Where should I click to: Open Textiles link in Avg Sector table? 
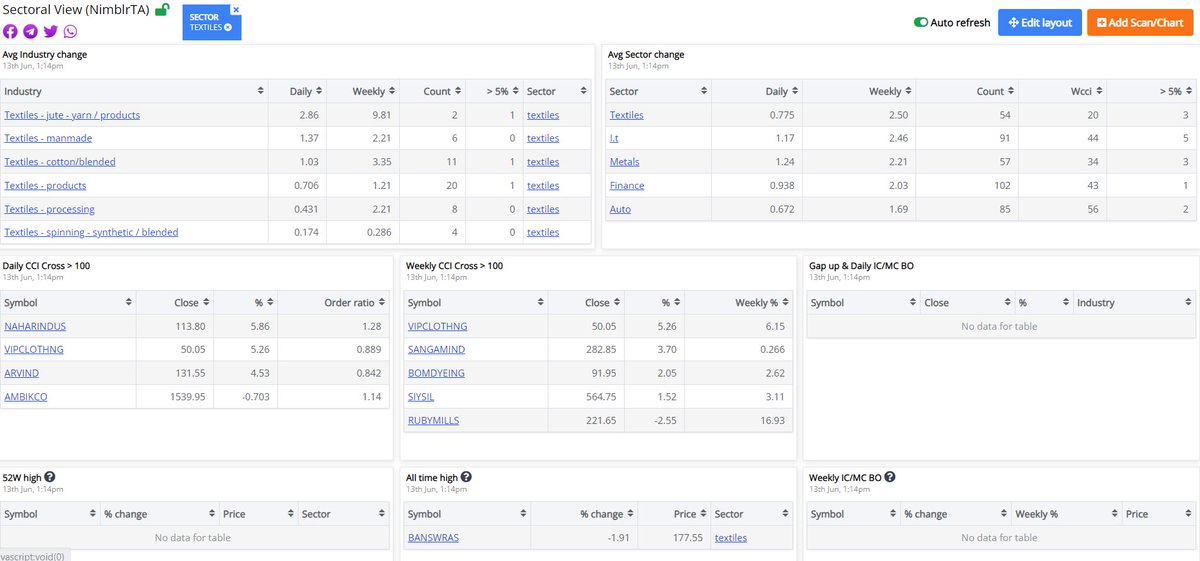(x=627, y=115)
